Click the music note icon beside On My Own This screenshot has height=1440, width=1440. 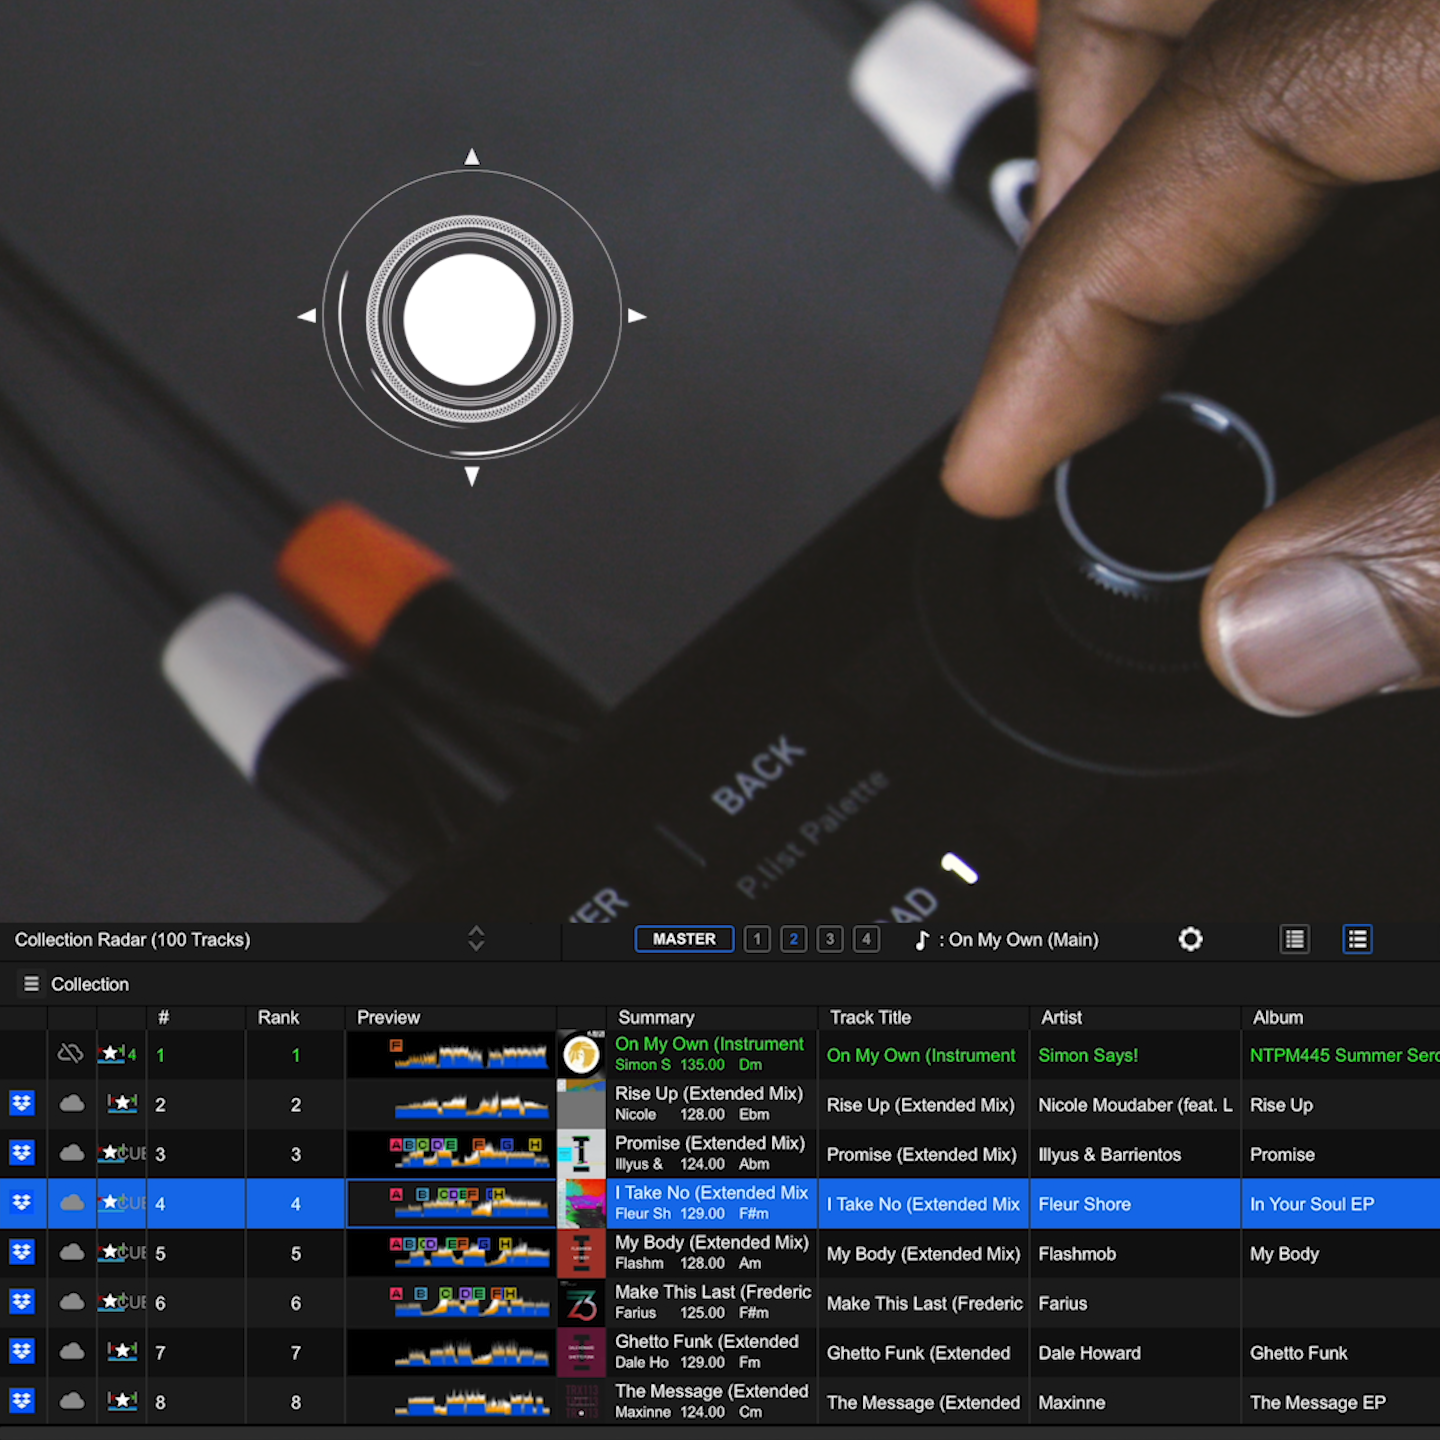click(x=922, y=940)
